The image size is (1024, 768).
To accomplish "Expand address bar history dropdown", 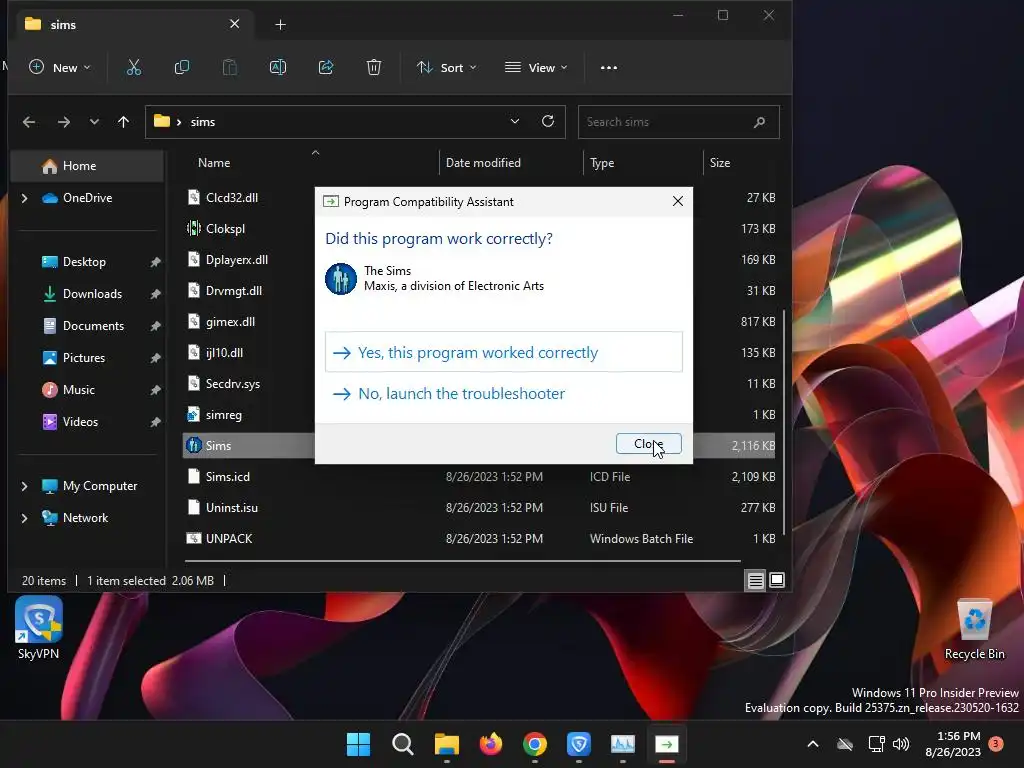I will (515, 121).
